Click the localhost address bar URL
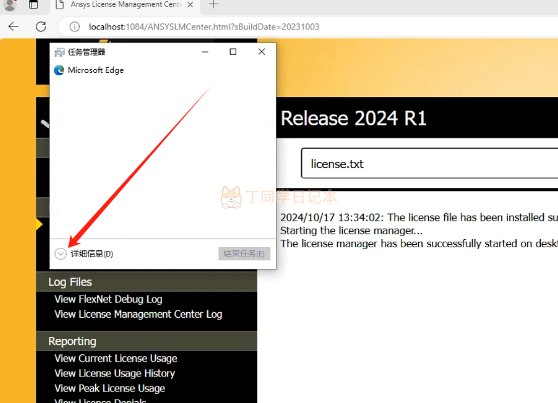Viewport: 558px width, 403px height. [x=204, y=27]
